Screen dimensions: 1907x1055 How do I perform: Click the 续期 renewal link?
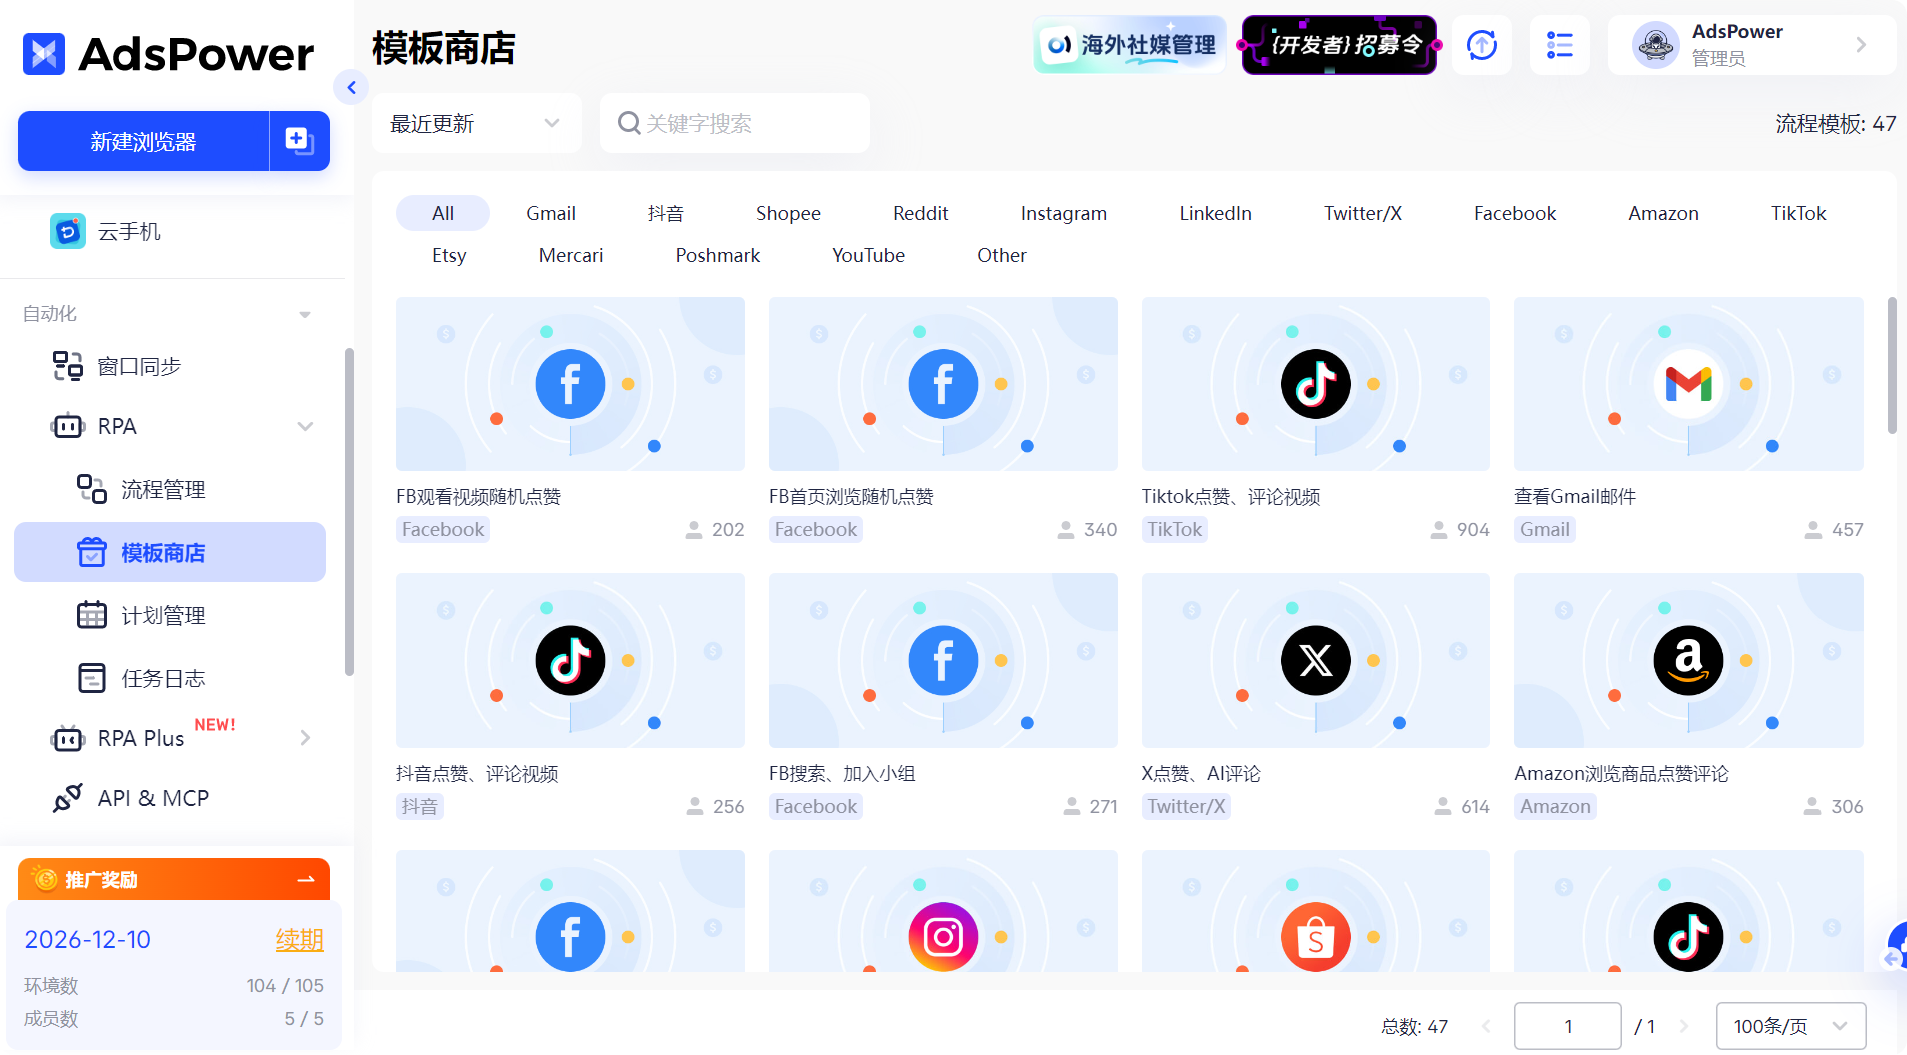click(299, 939)
